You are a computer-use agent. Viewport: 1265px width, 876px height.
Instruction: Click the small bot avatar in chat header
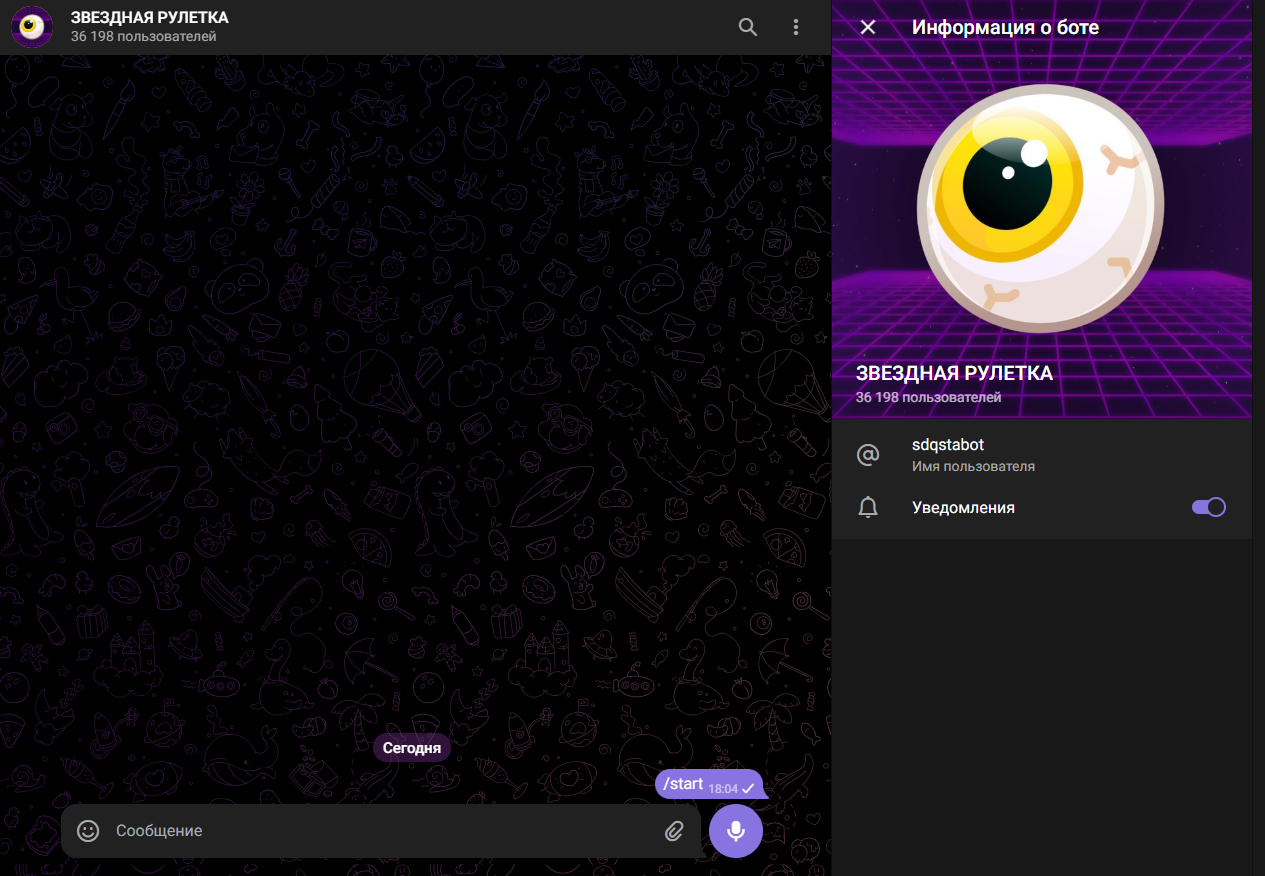point(32,27)
